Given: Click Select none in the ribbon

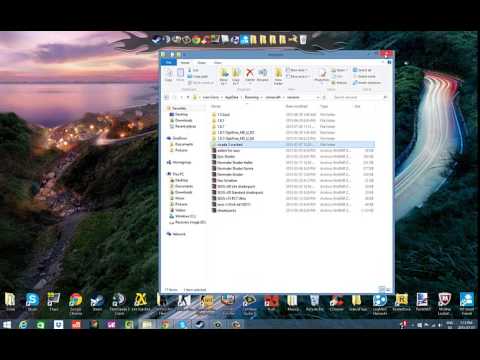Looking at the screenshot, I should pos(364,76).
